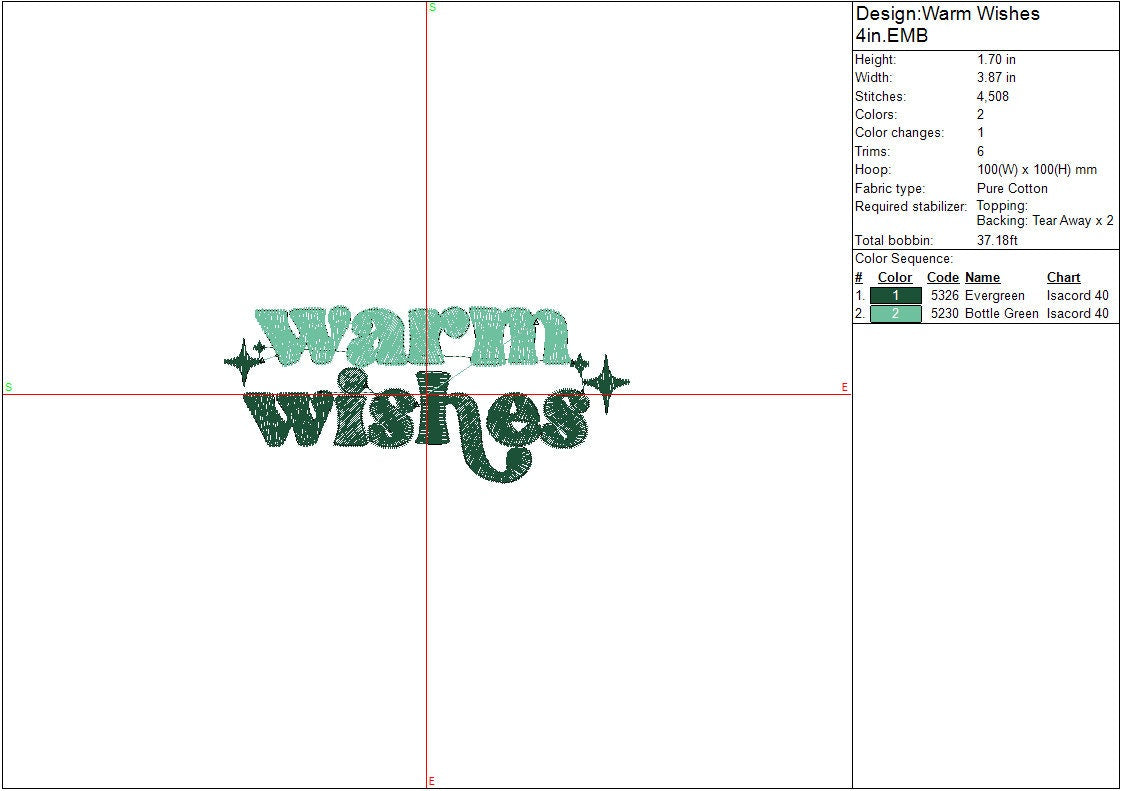1125x791 pixels.
Task: Select the small sparkle beside the left star
Action: point(260,347)
